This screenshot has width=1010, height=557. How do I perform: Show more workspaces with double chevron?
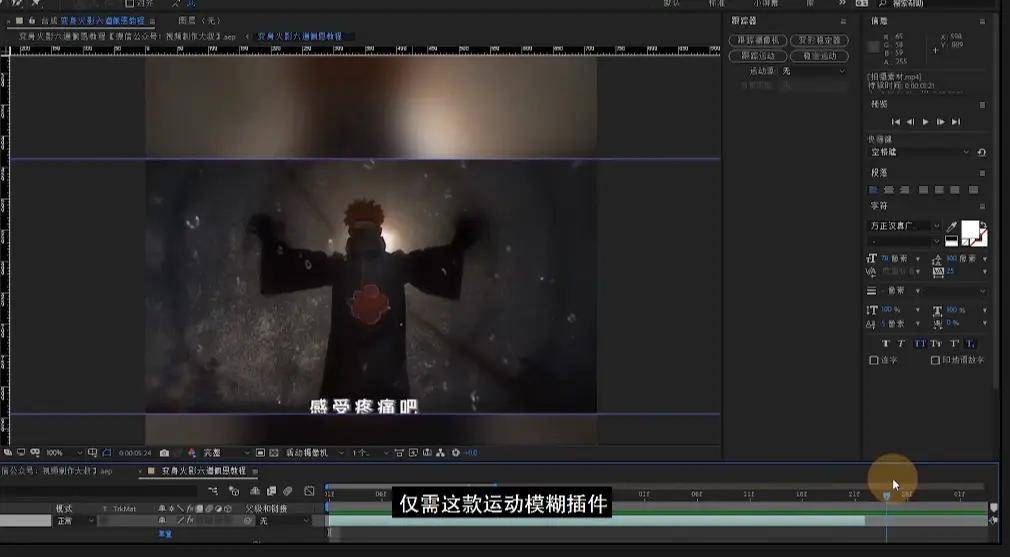pyautogui.click(x=842, y=3)
